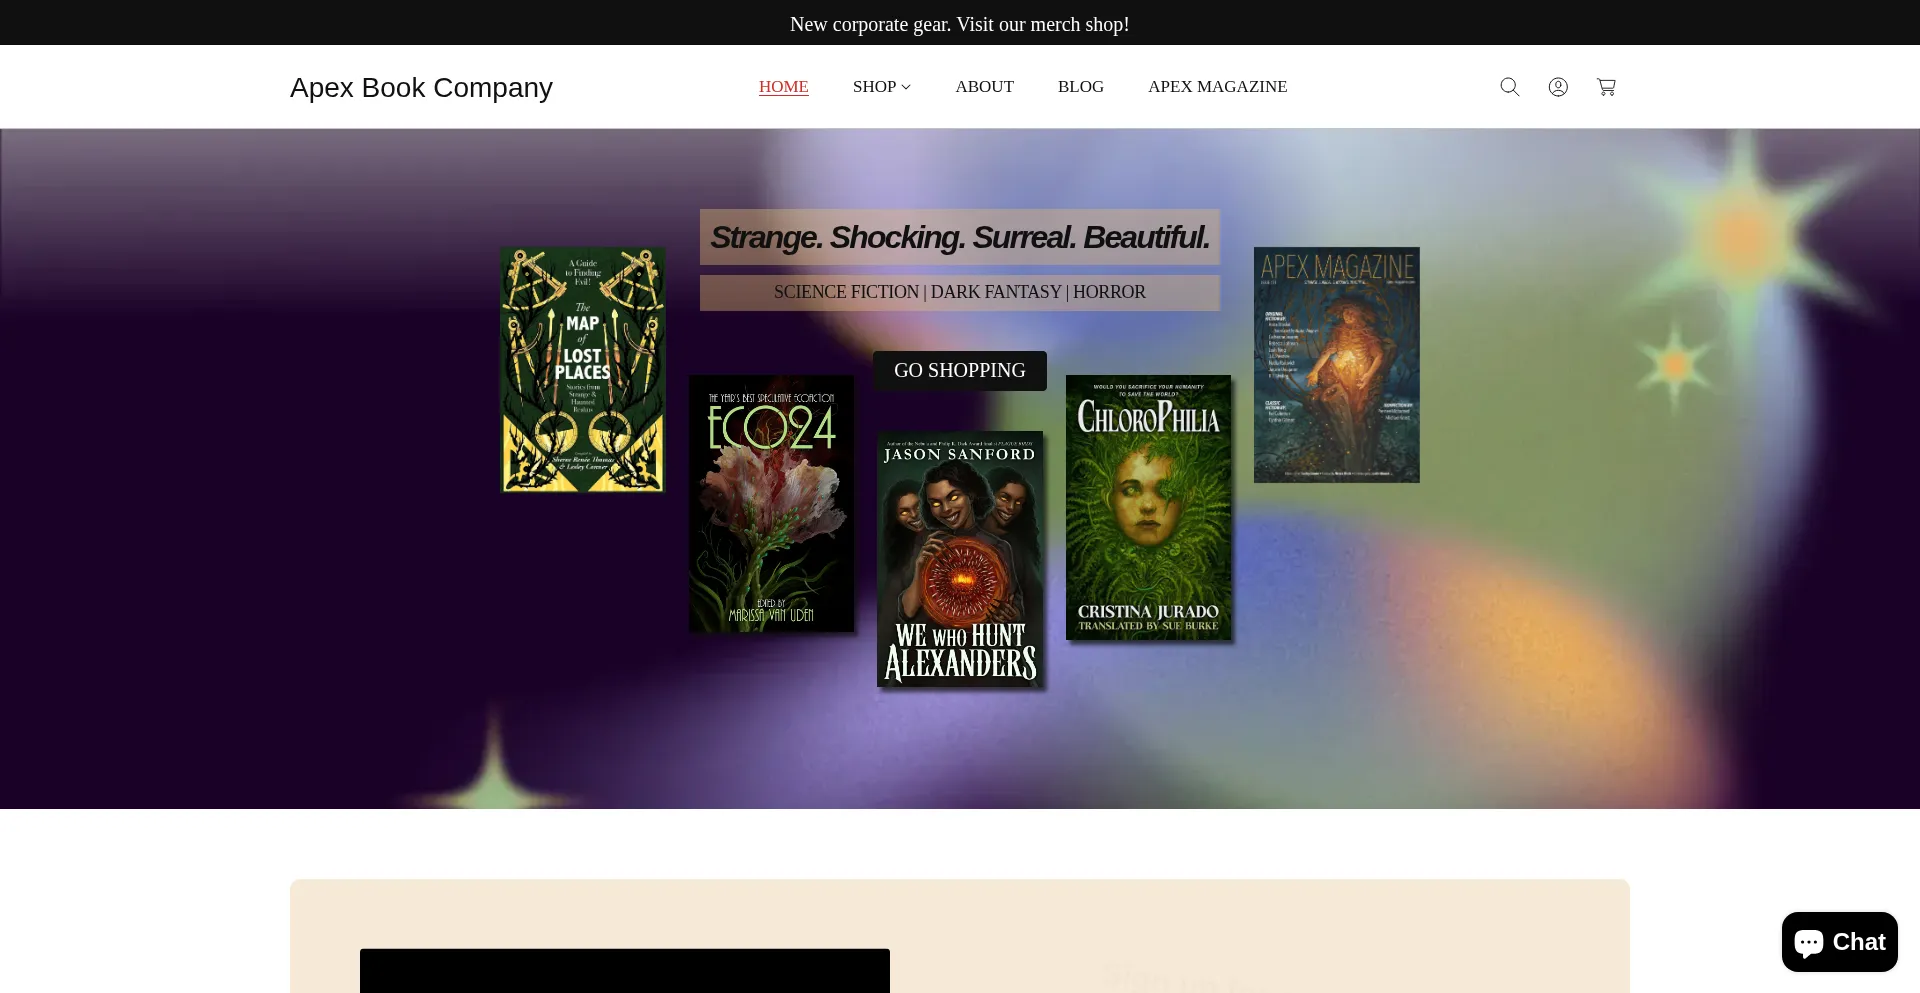Click the user account icon
The image size is (1920, 993).
[1557, 87]
